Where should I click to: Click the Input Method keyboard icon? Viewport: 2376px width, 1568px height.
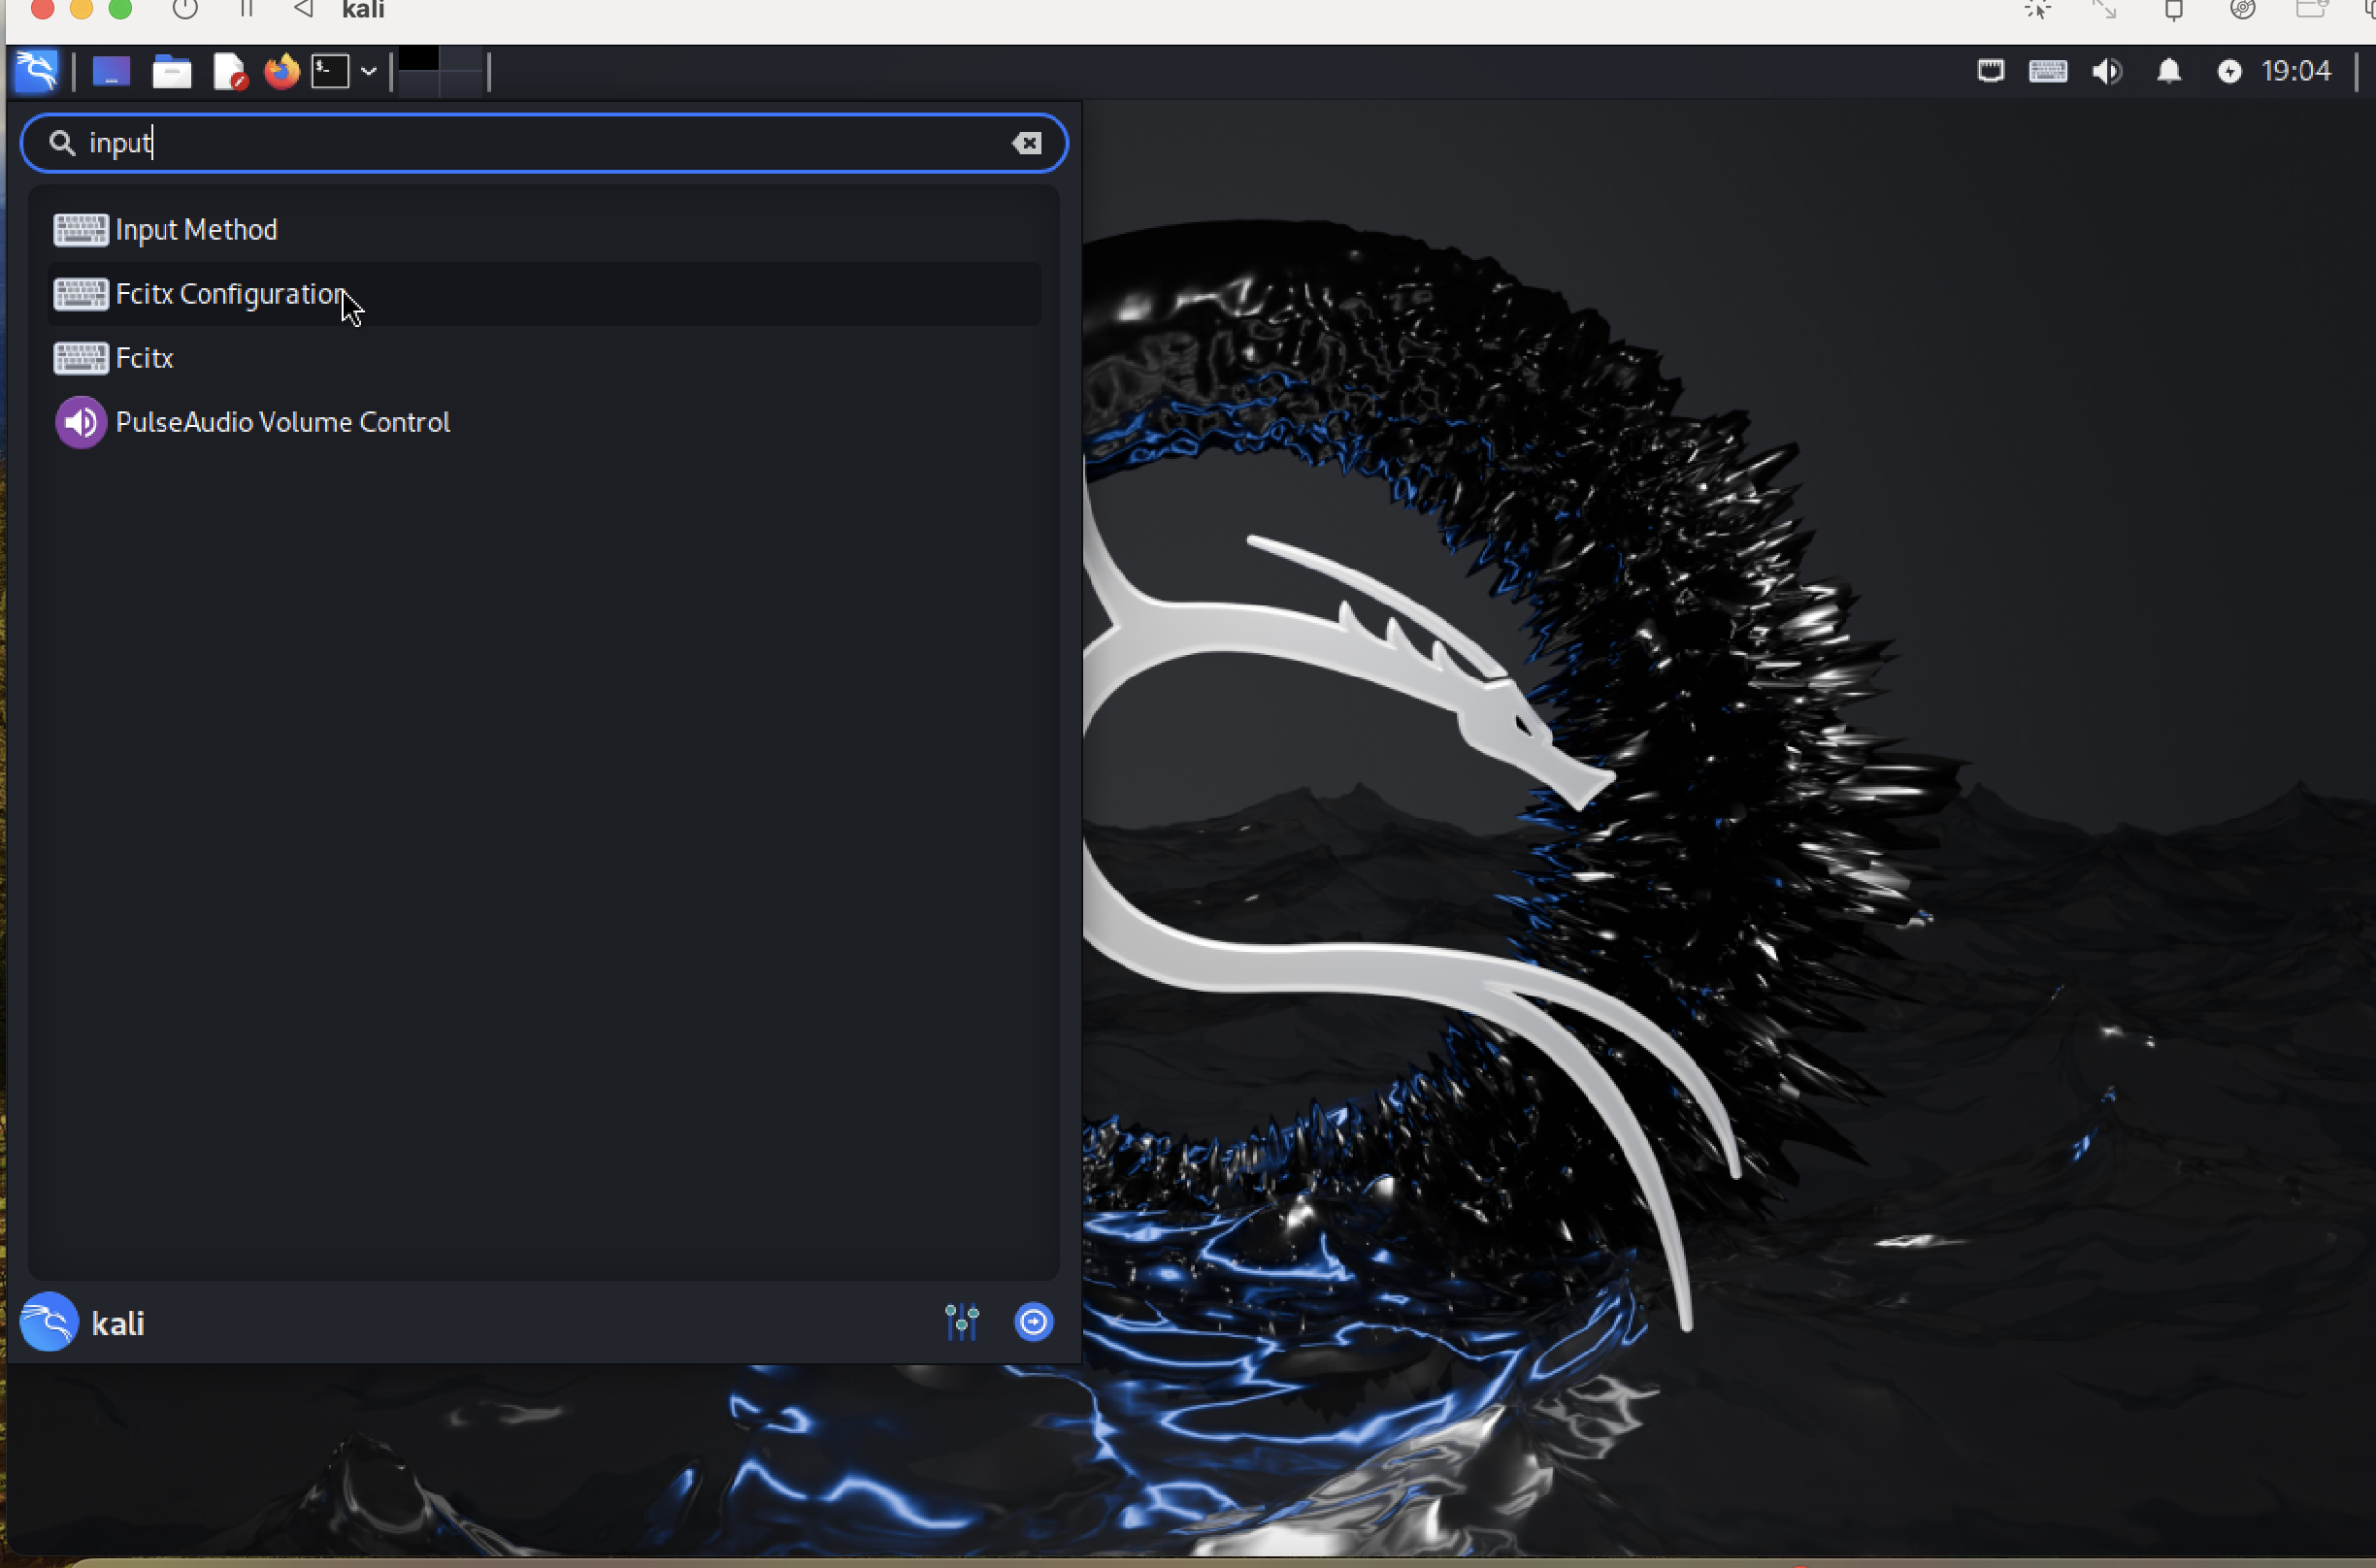(x=80, y=230)
